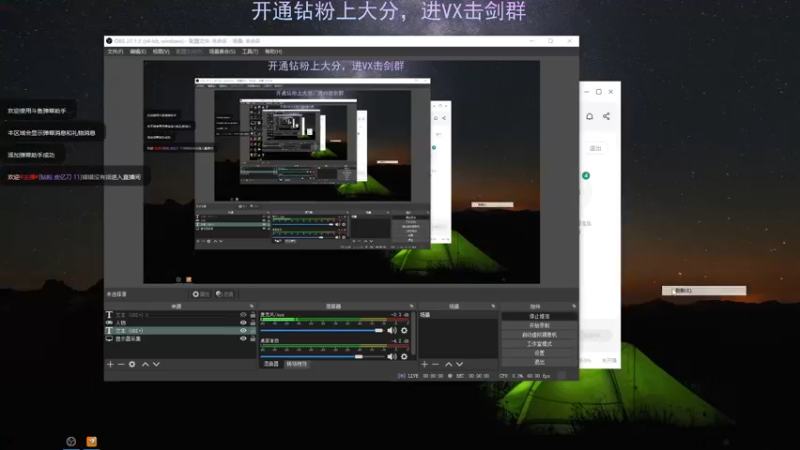
Task: Select the 显示器采集 source row
Action: (x=176, y=338)
